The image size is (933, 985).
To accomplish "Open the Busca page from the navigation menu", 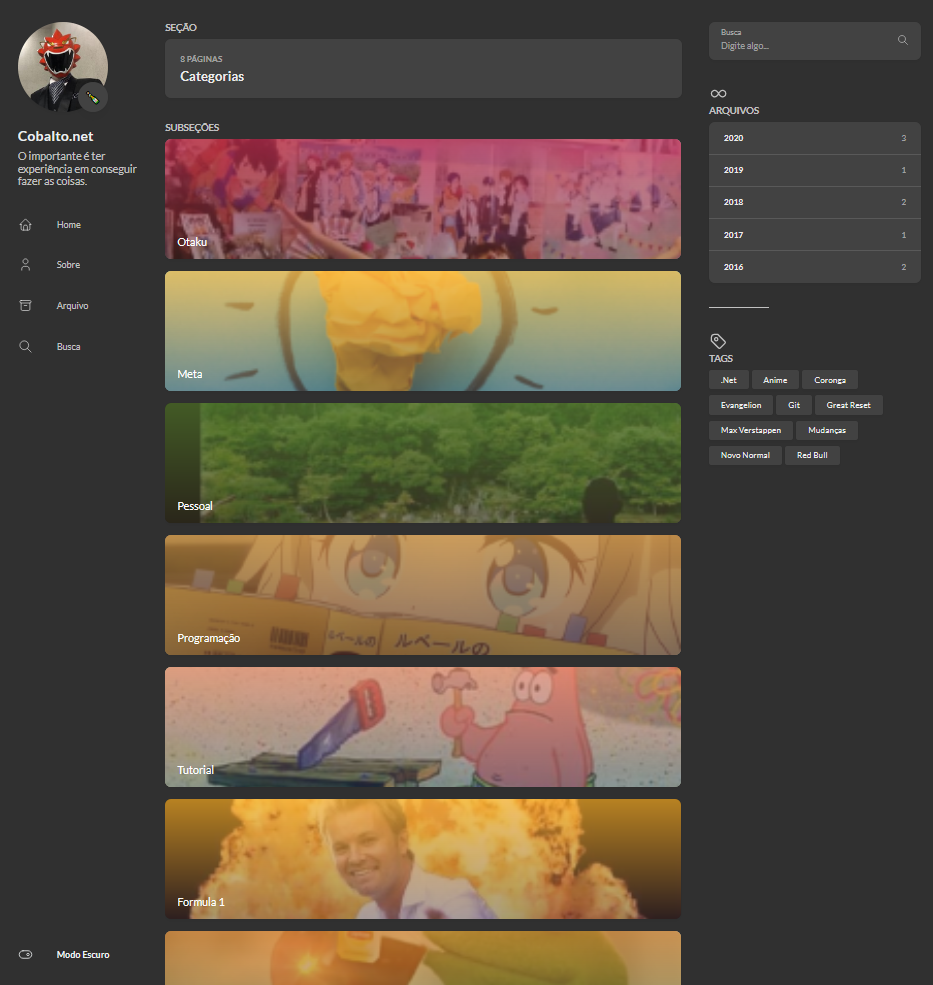I will (x=68, y=346).
